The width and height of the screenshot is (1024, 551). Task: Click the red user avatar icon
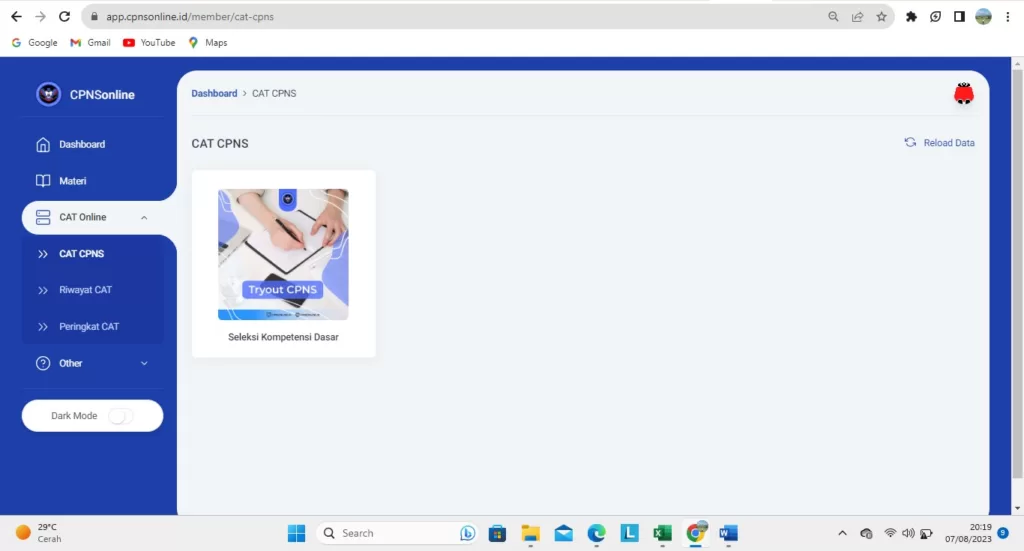tap(963, 94)
